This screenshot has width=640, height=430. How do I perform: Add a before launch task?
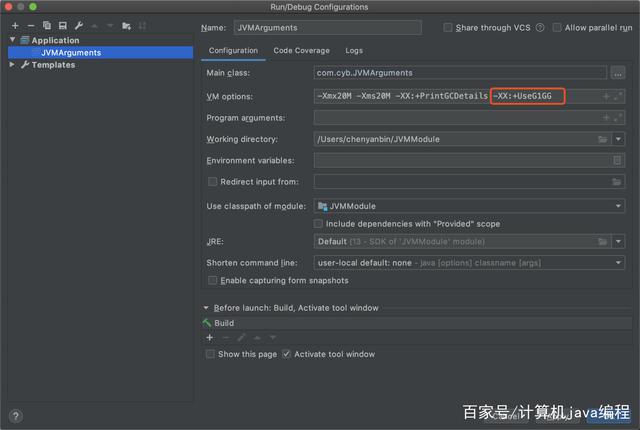coord(210,337)
